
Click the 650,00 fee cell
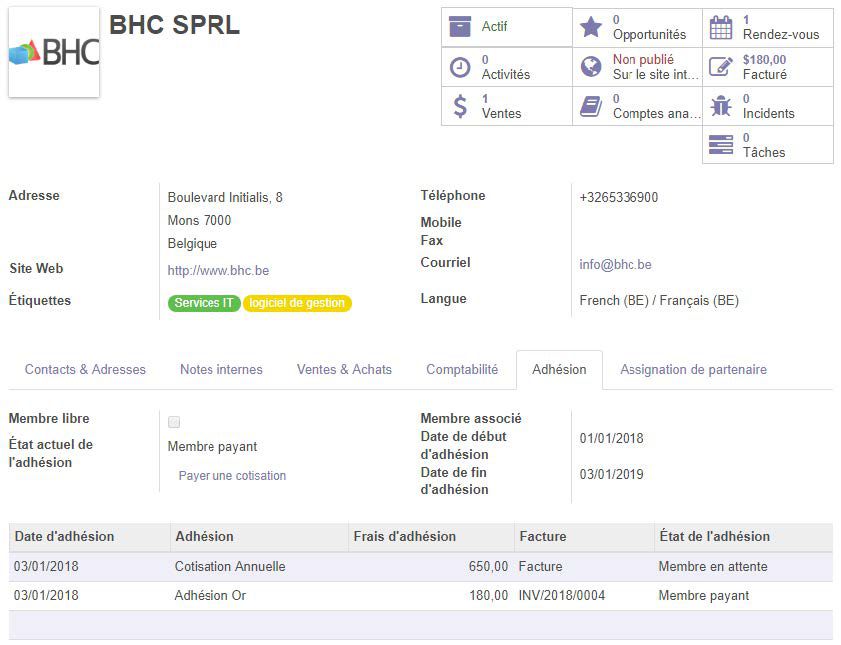(488, 567)
